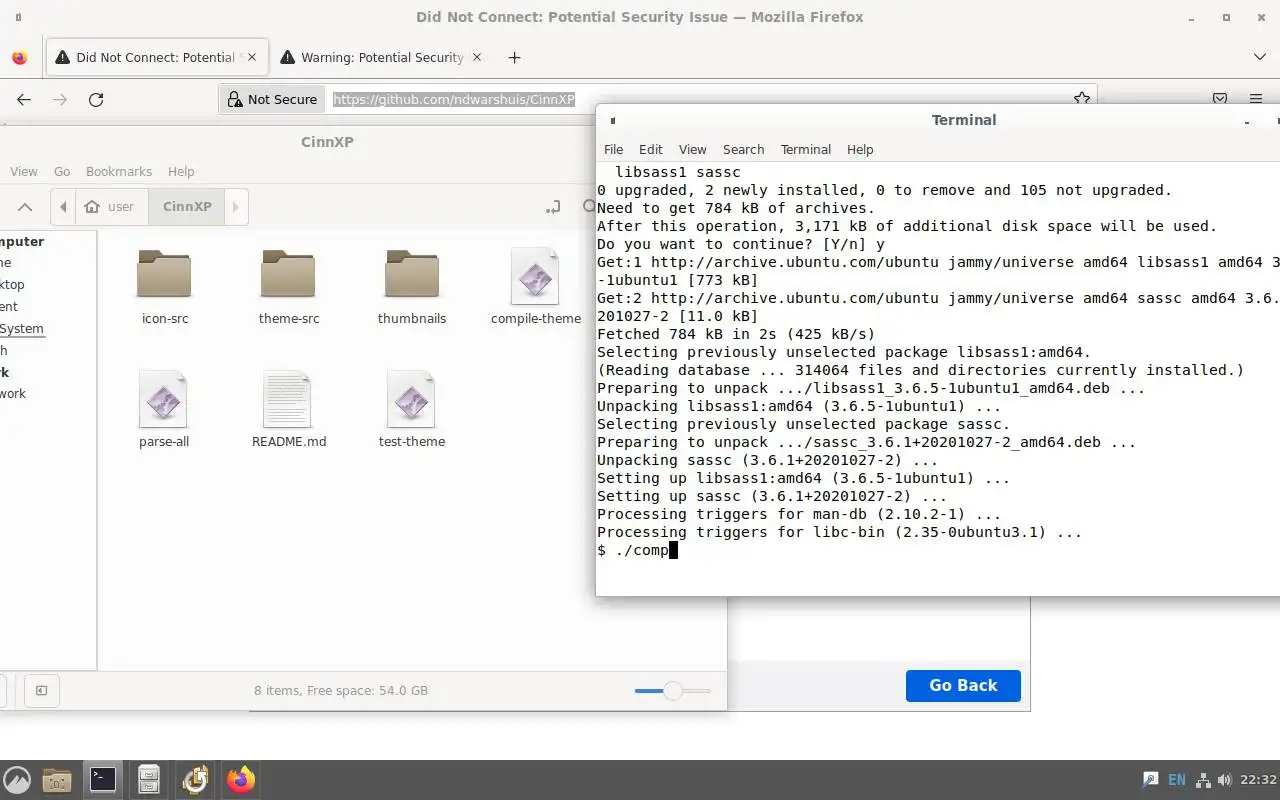Click the clock showing 22:32
This screenshot has width=1280, height=800.
click(1258, 780)
